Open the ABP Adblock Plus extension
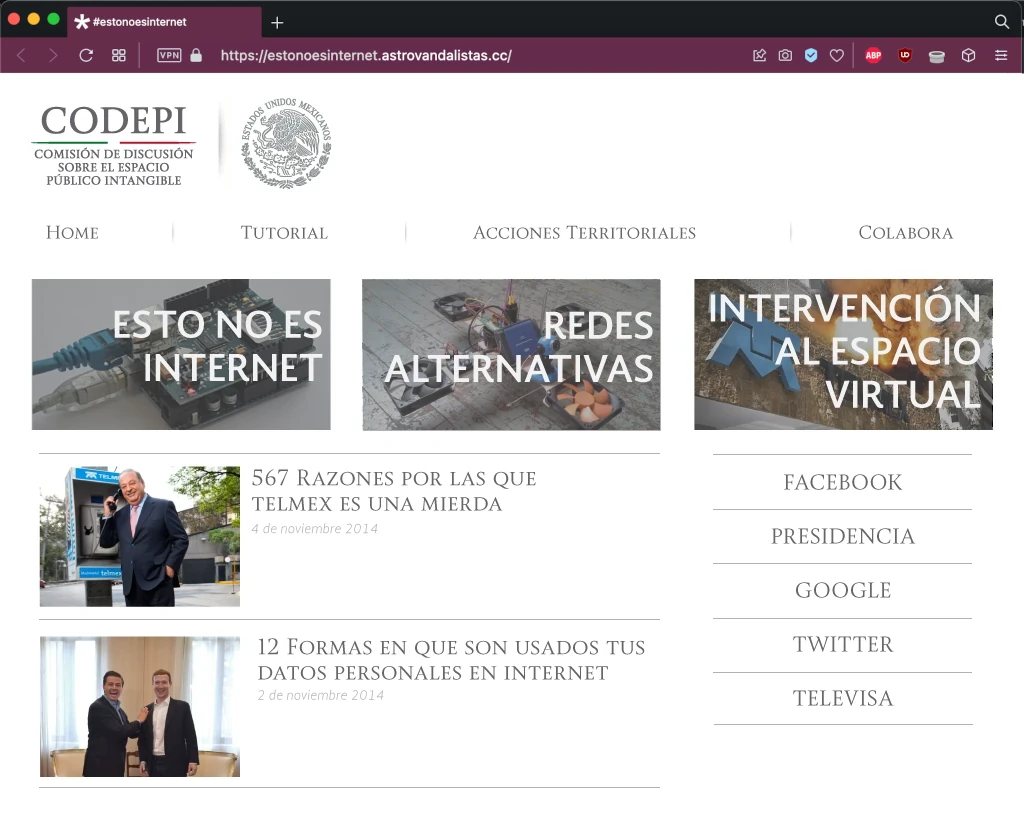This screenshot has height=813, width=1024. click(873, 56)
